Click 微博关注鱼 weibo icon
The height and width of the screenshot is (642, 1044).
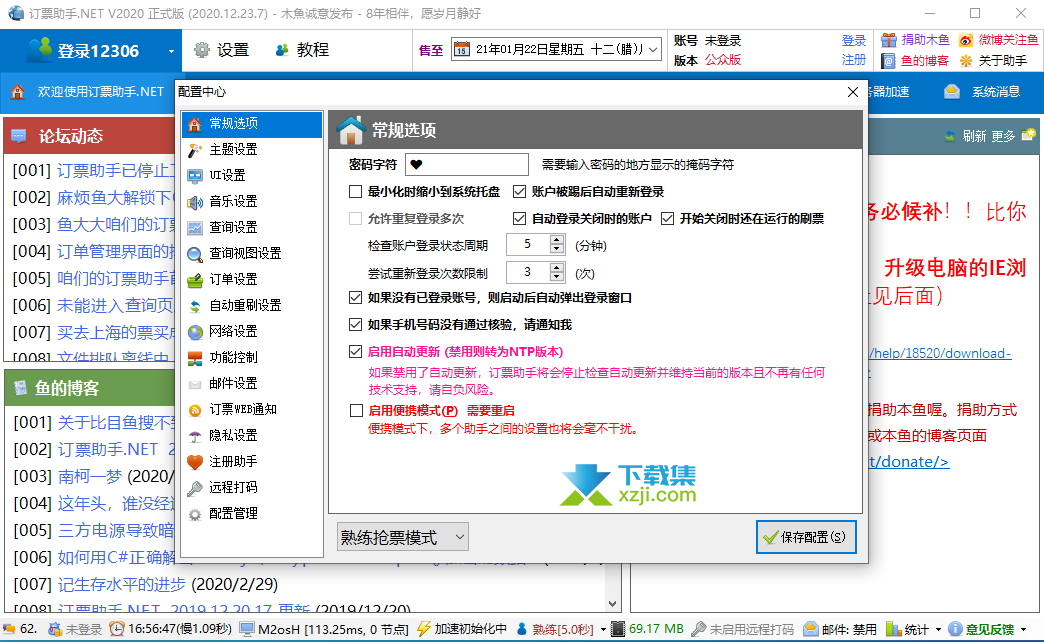coord(965,40)
